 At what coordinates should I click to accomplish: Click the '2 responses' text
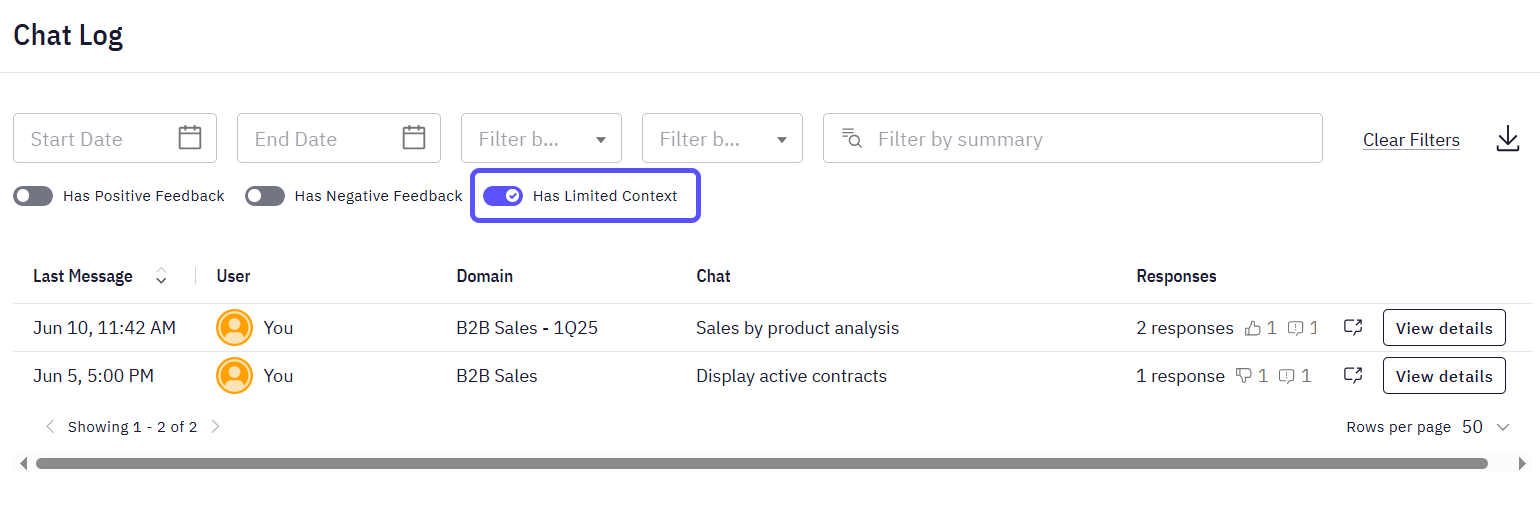pos(1185,328)
